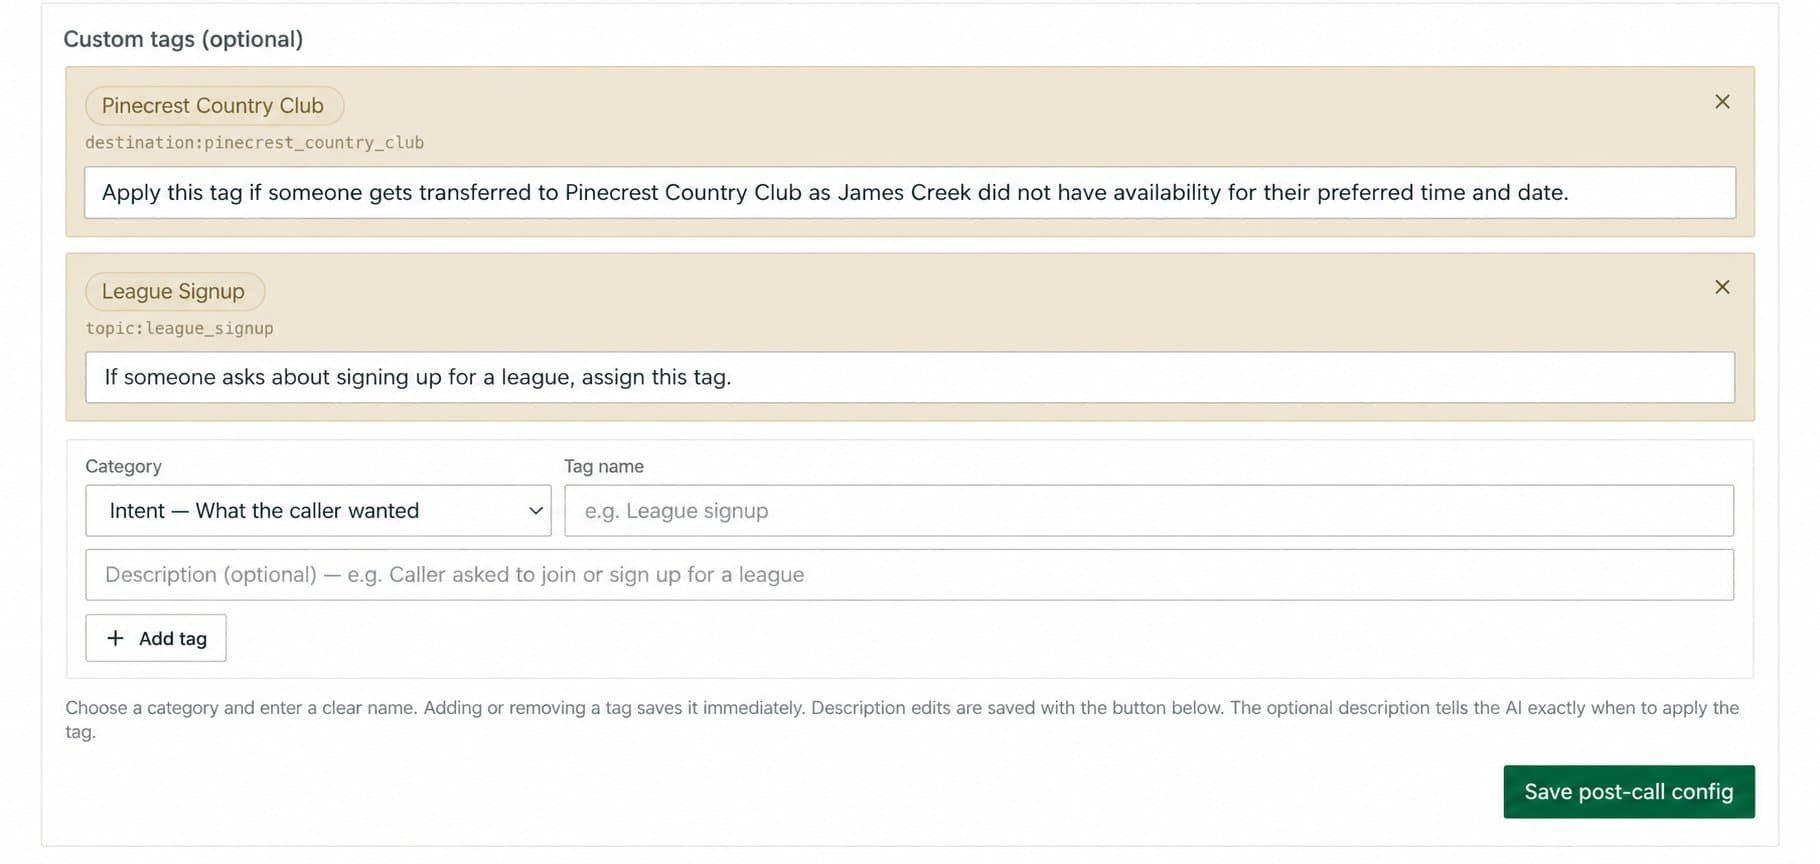Remove the Pinecrest Country Club tag

point(1722,102)
